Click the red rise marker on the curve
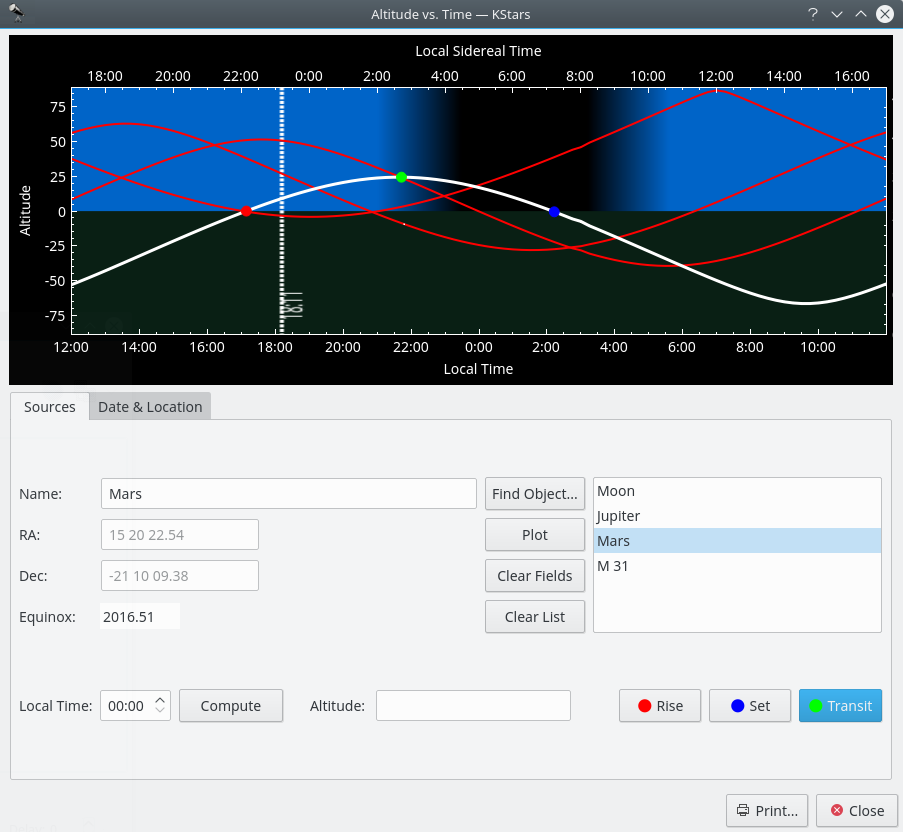 click(x=246, y=211)
